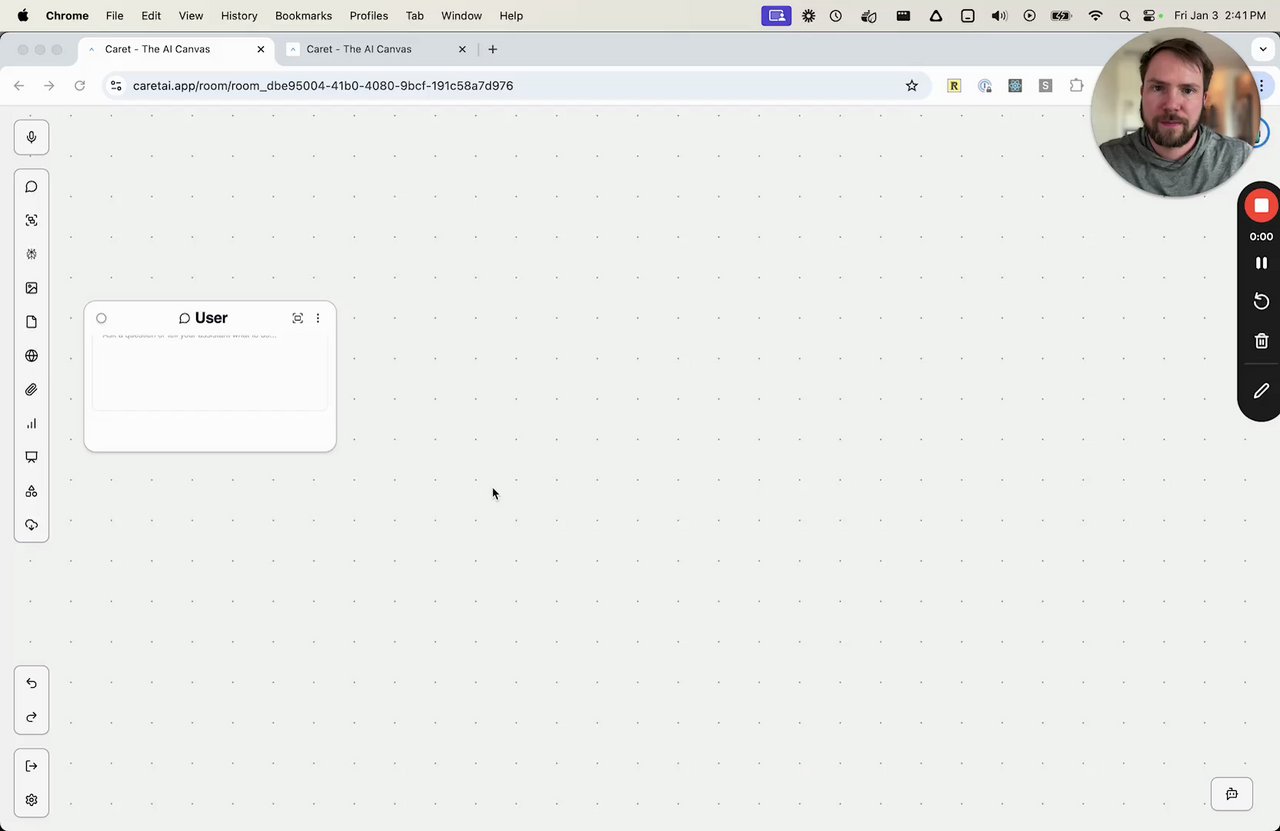Expand the tab search dropdown arrow
Image resolution: width=1280 pixels, height=831 pixels.
[x=1263, y=49]
